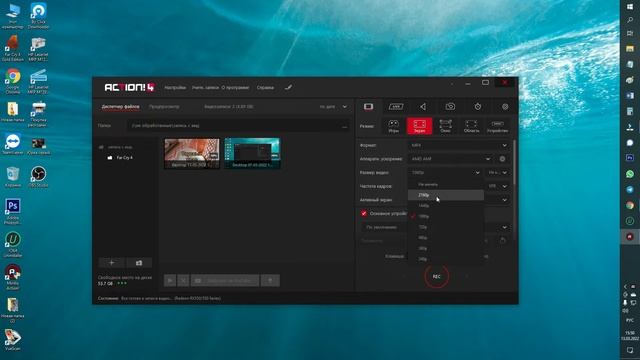
Task: Choose 480p in the video size list
Action: click(x=446, y=238)
